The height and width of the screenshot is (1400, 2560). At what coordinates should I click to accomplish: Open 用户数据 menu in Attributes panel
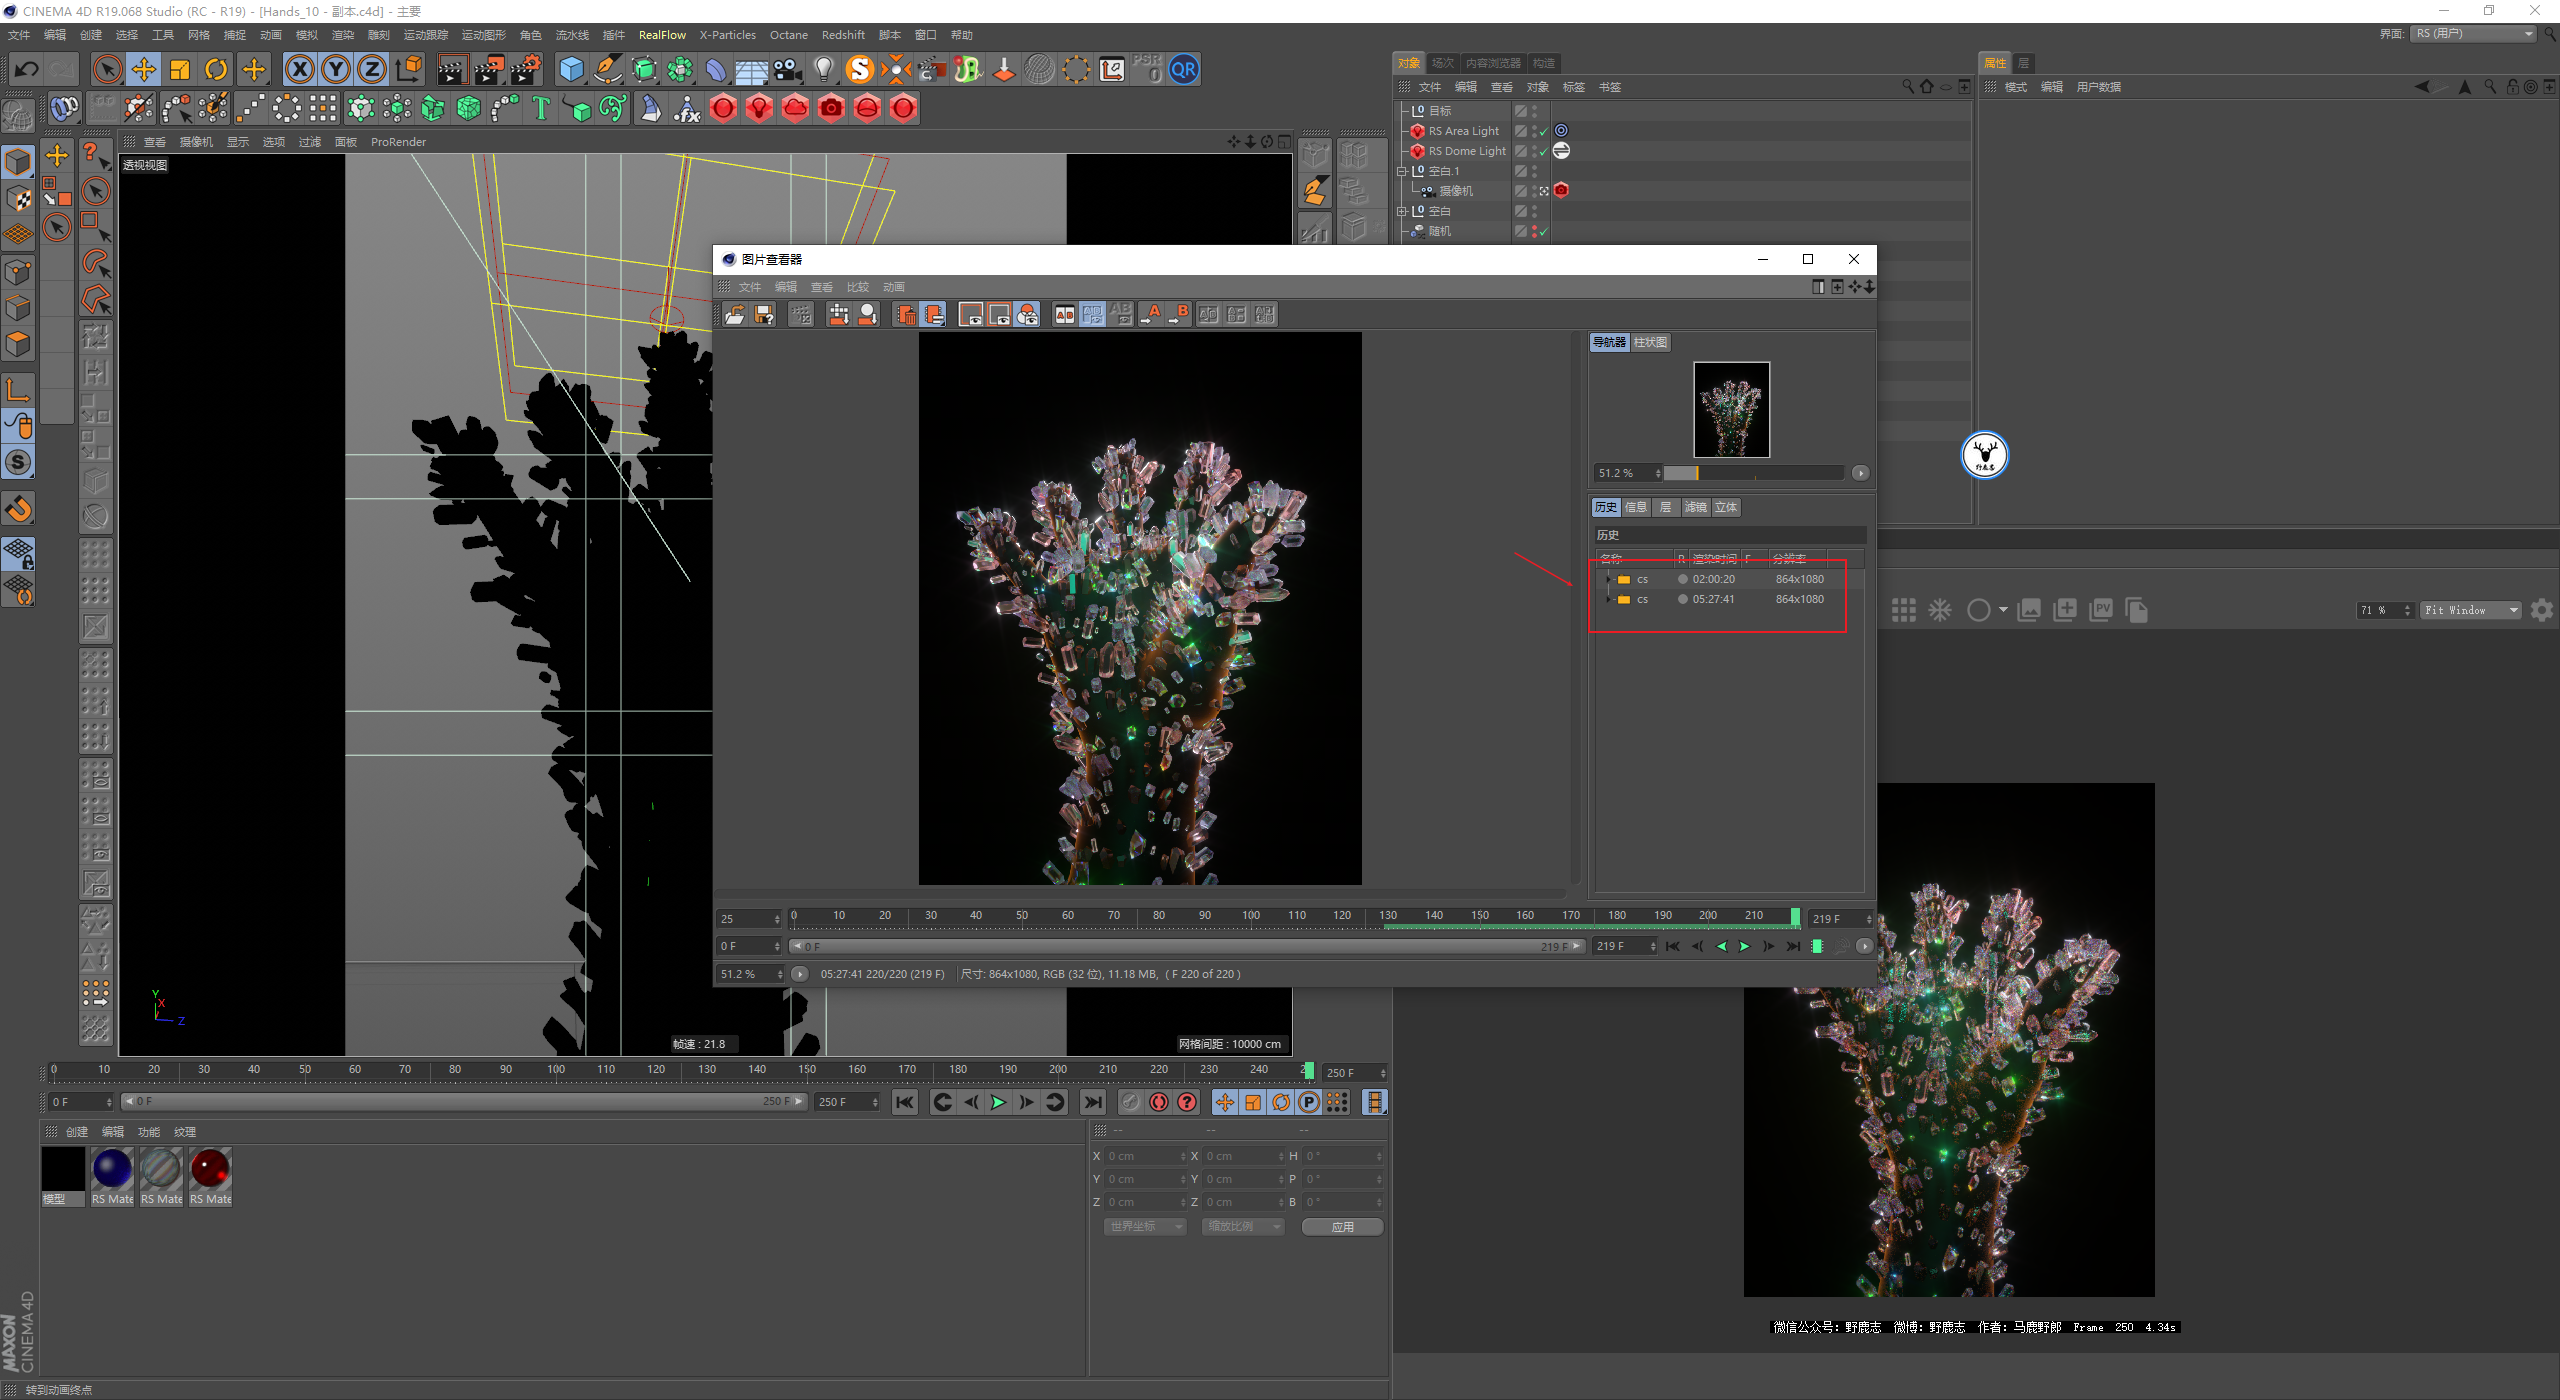tap(2098, 87)
